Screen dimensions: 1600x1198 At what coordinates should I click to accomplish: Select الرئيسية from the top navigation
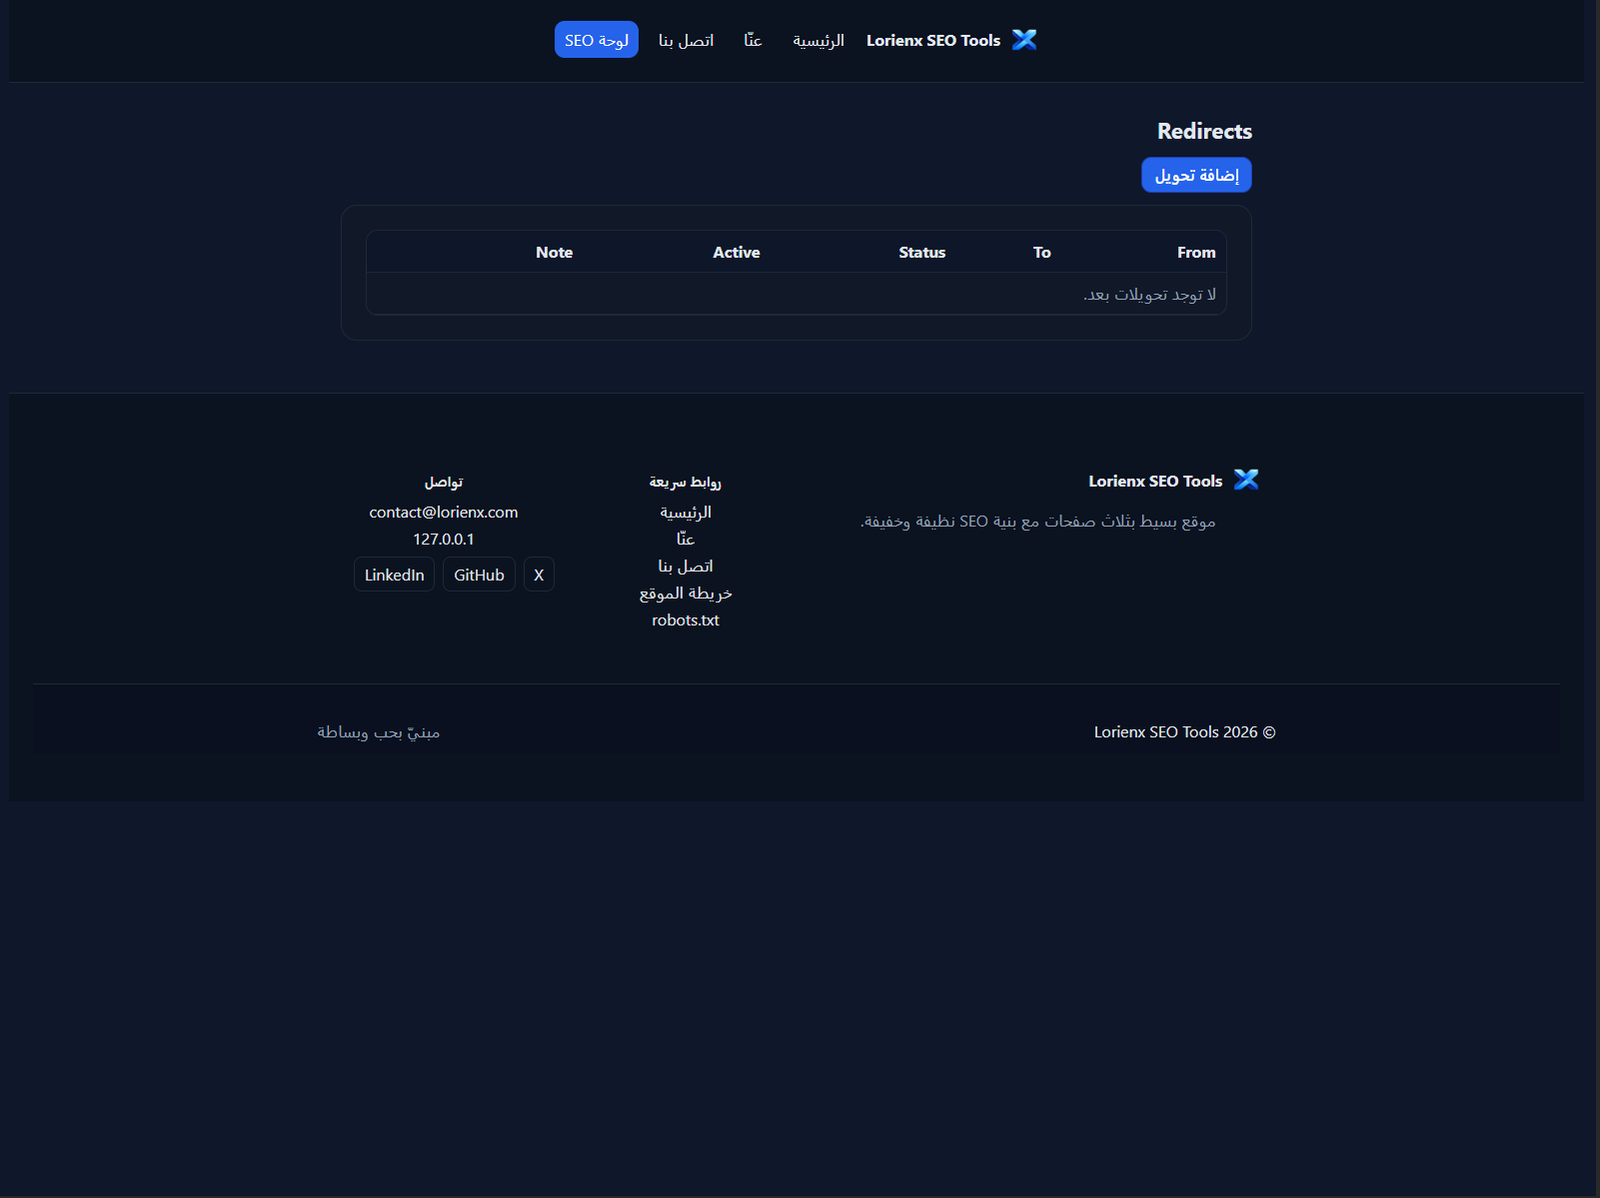tap(817, 41)
